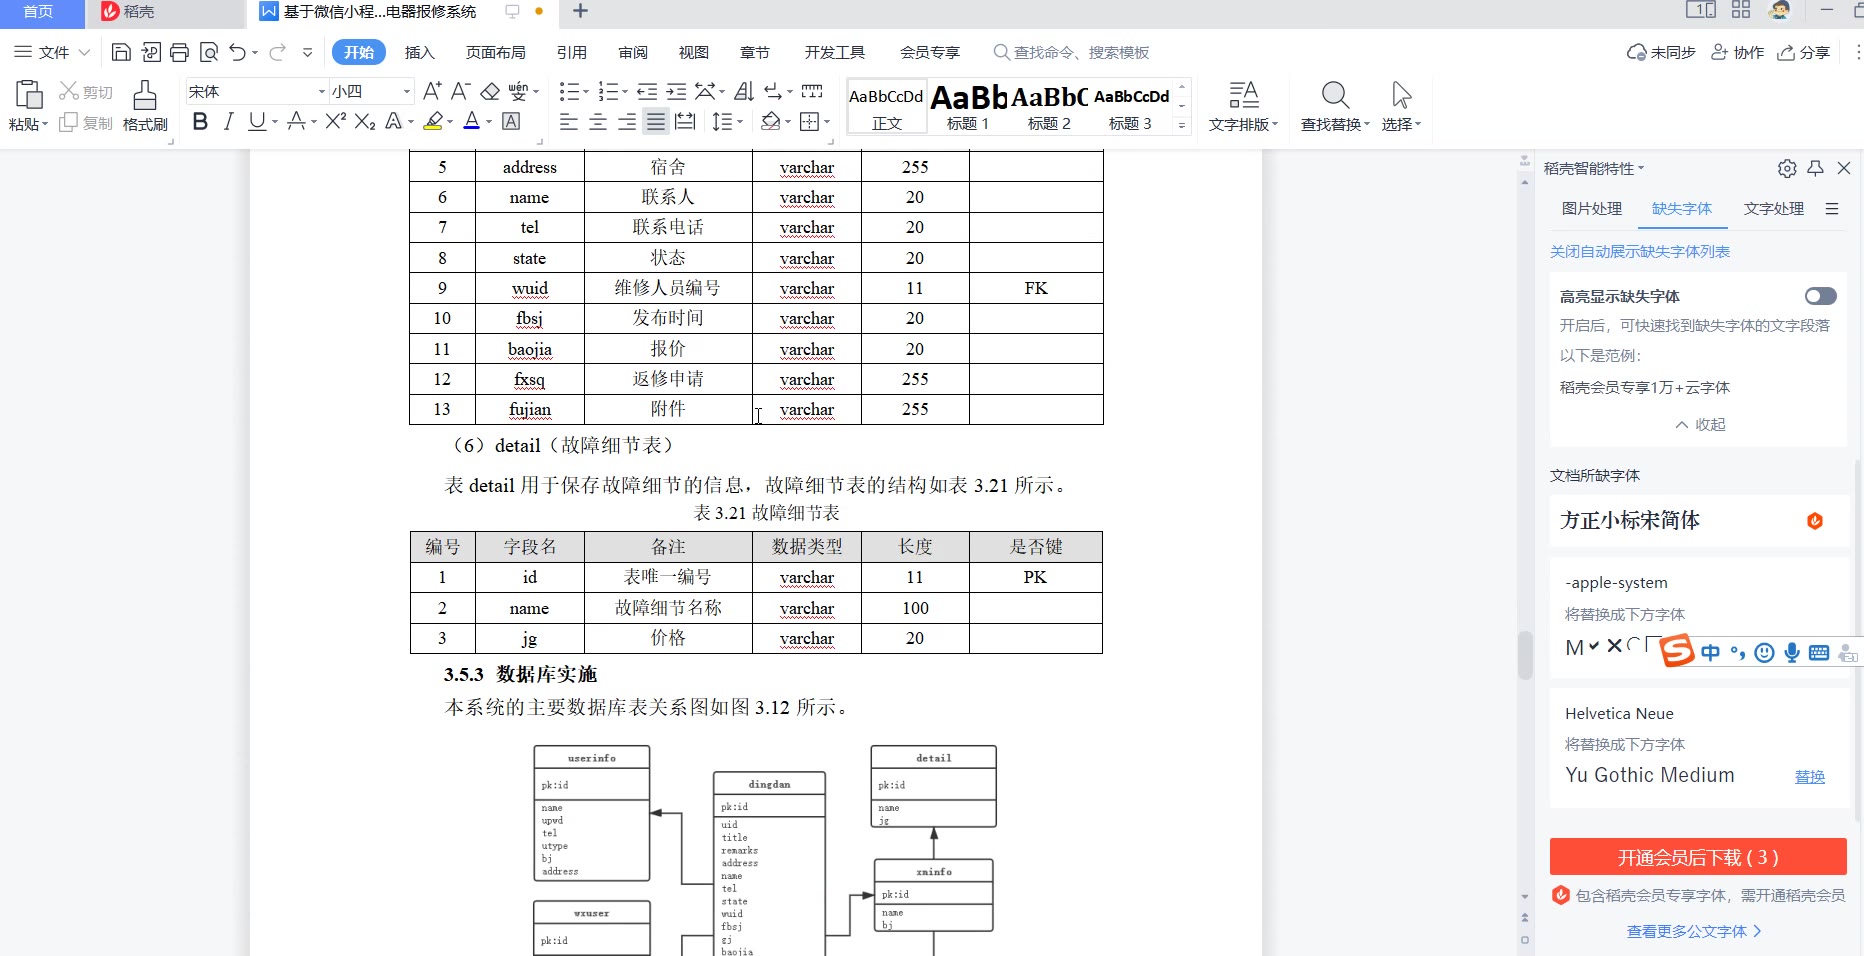Viewport: 1864px width, 956px height.
Task: Click the font color A swatch
Action: coord(472,121)
